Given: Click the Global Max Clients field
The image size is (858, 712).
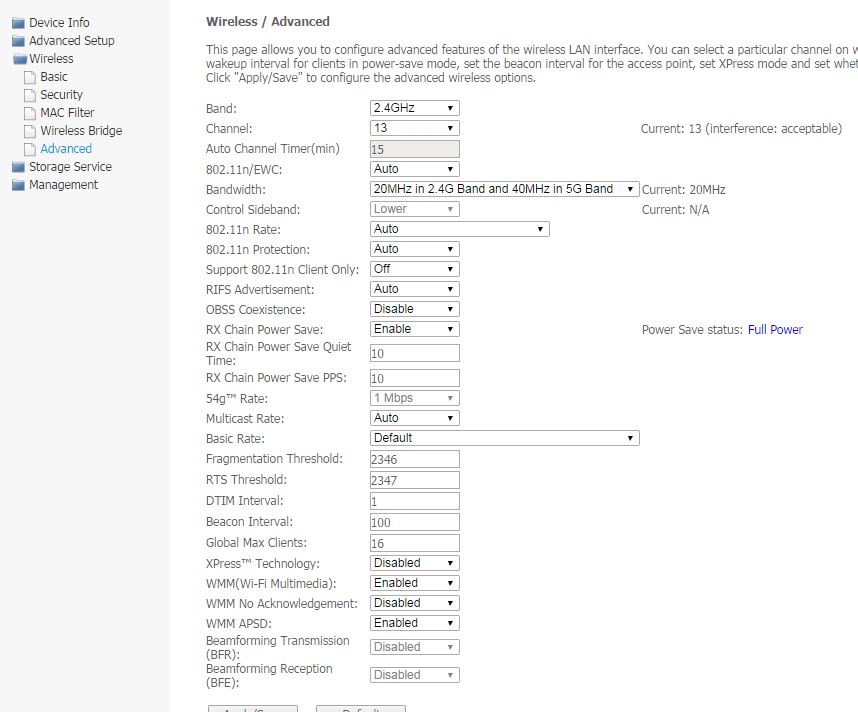Looking at the screenshot, I should [415, 543].
